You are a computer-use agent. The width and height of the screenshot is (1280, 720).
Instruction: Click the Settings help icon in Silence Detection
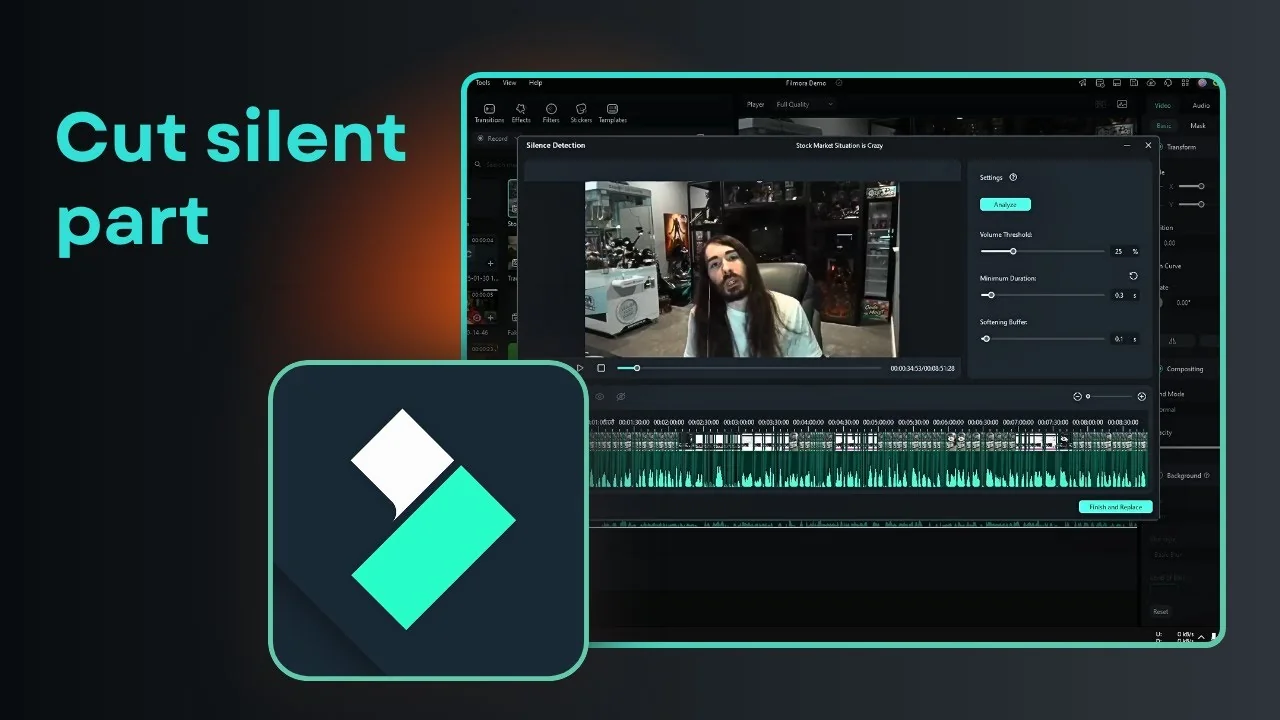[1013, 177]
